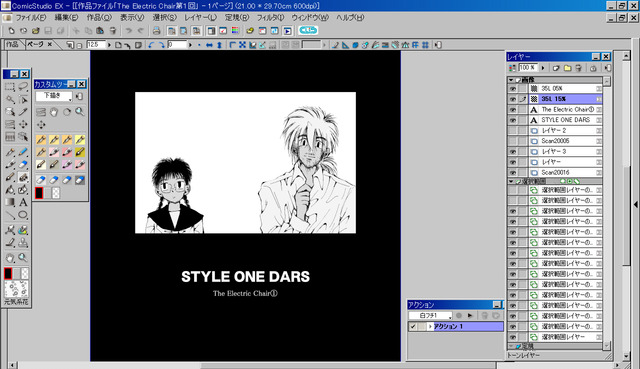
Task: Click the flip horizontal double-arrow icon
Action: [x=209, y=45]
